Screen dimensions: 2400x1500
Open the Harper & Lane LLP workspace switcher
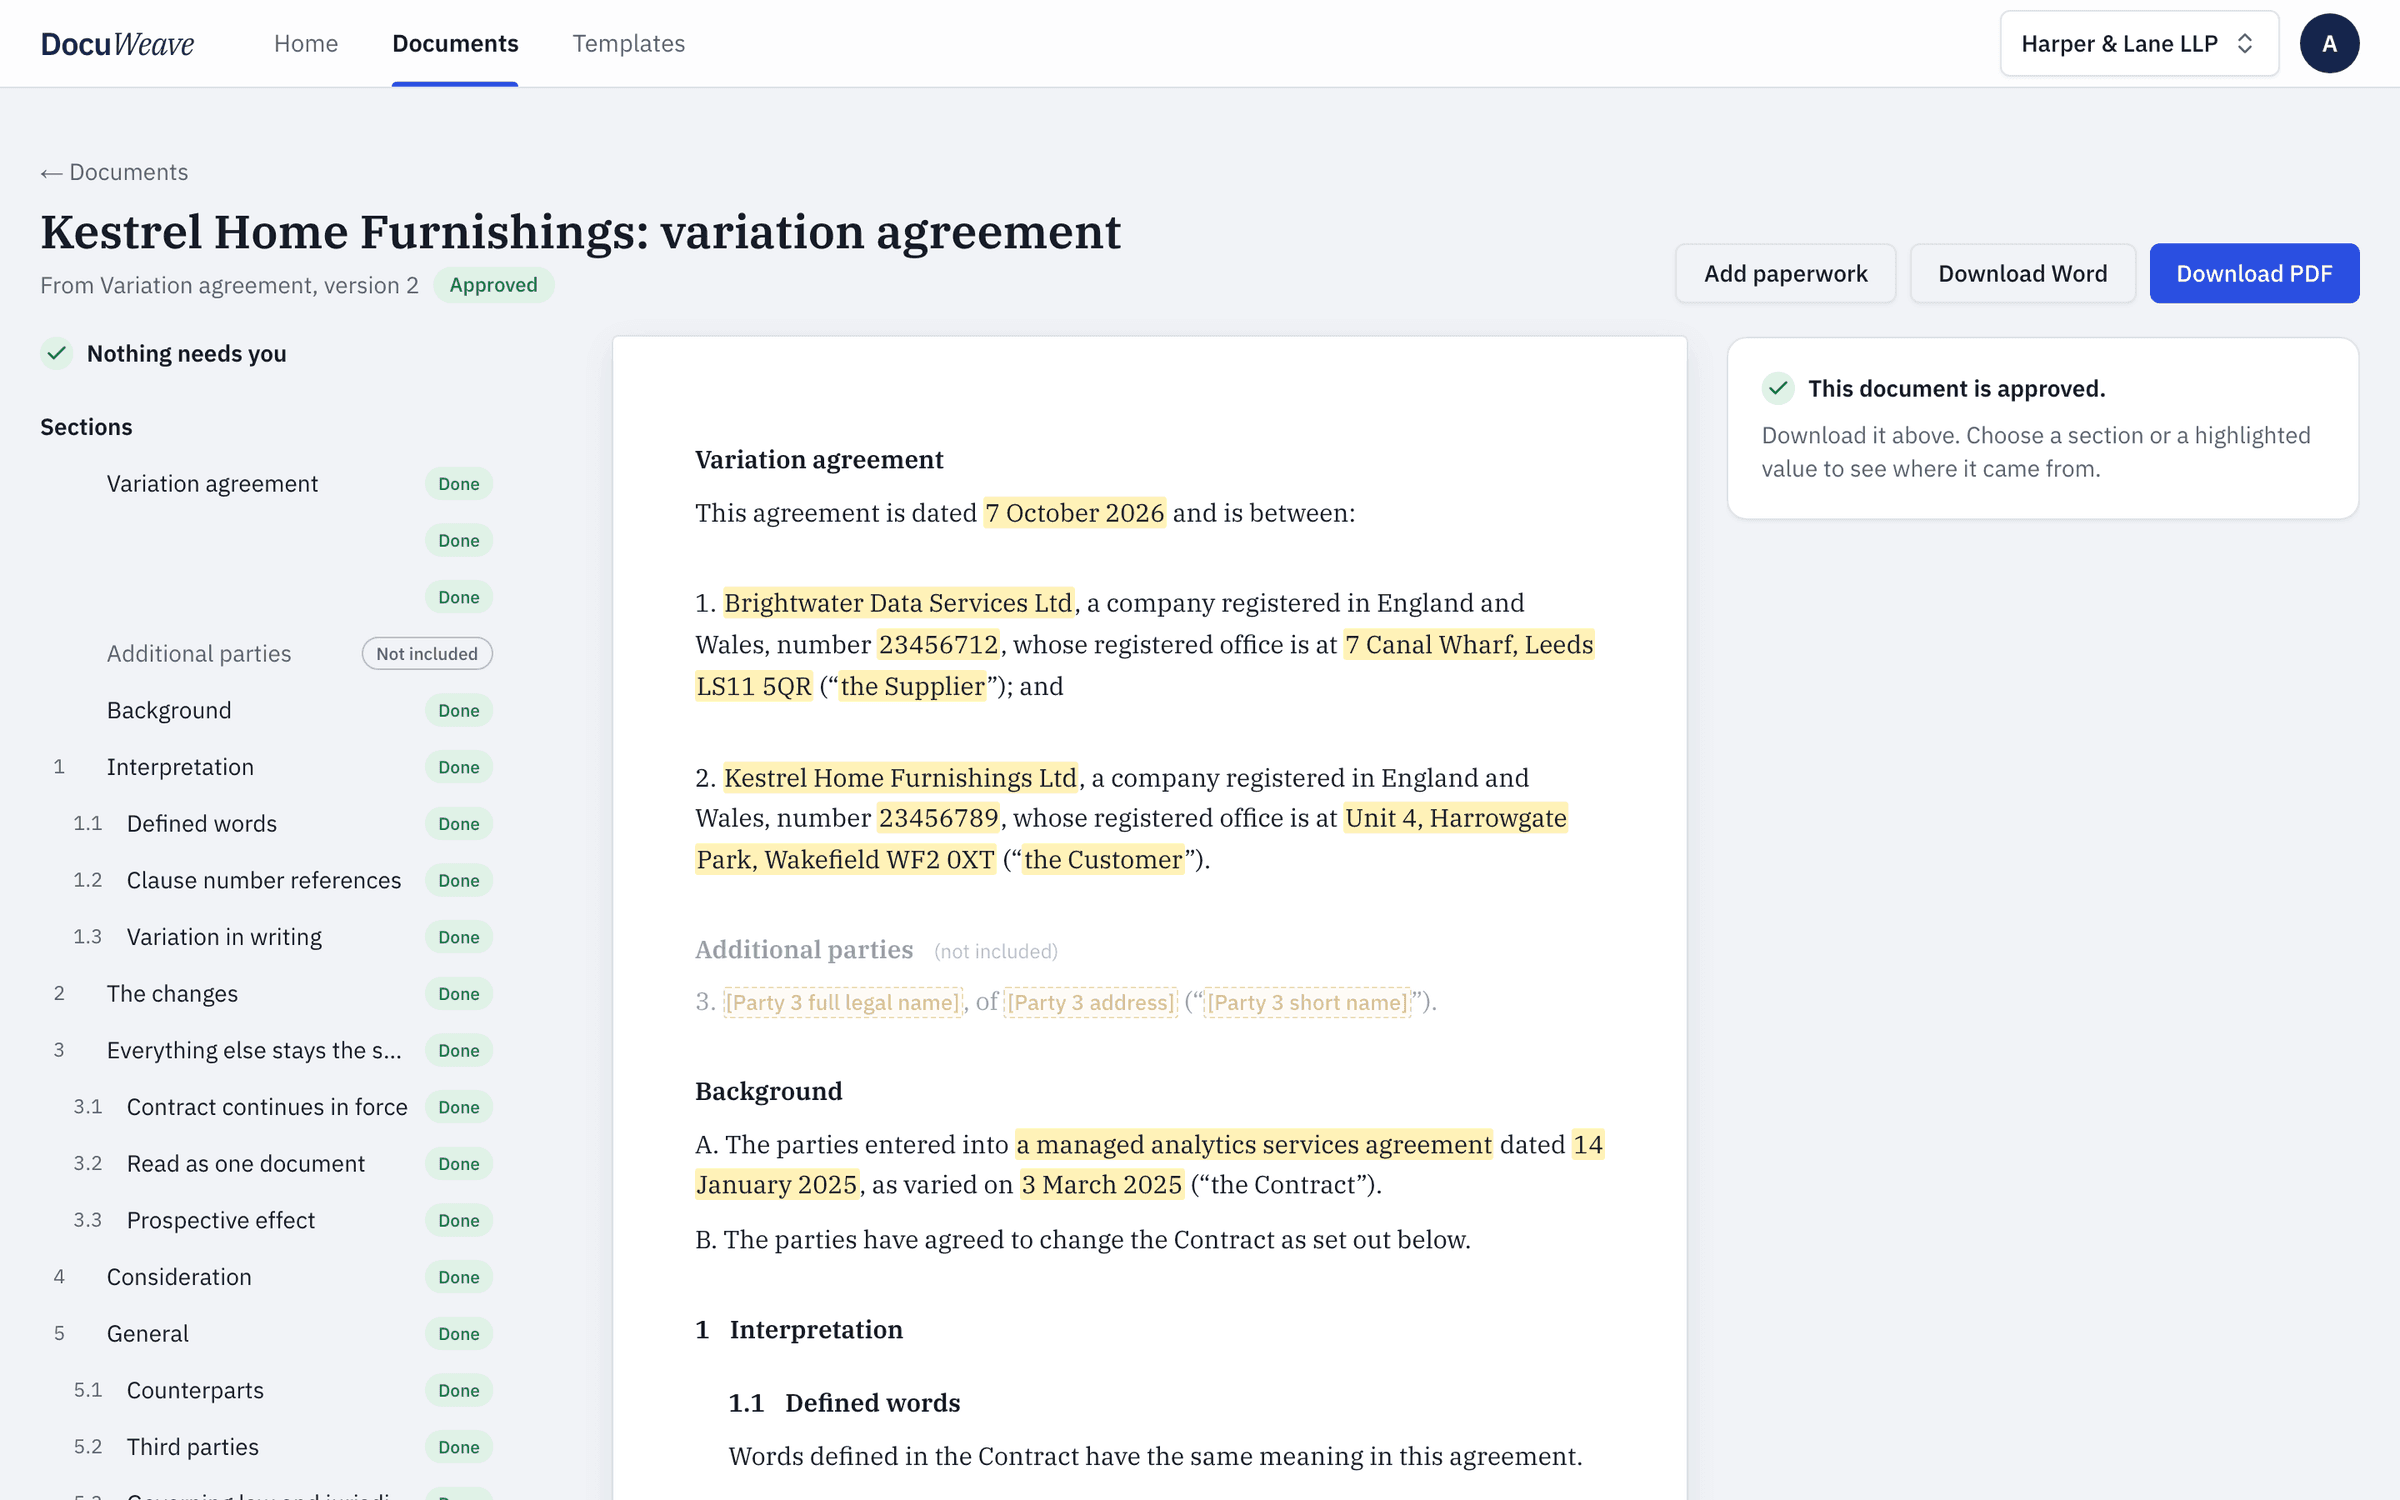[2138, 43]
